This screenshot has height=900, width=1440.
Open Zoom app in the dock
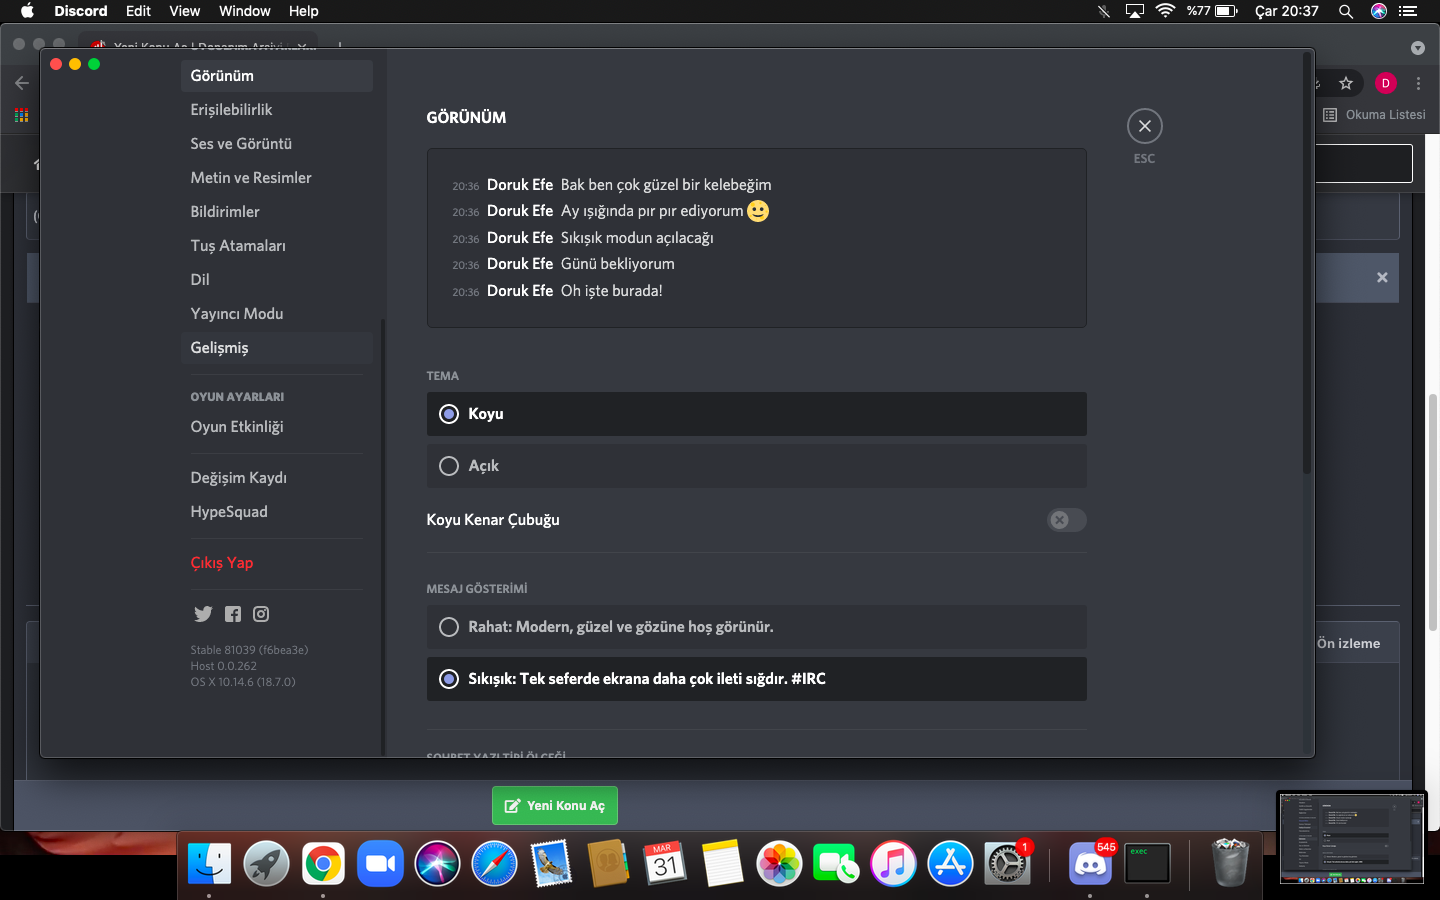pos(380,864)
